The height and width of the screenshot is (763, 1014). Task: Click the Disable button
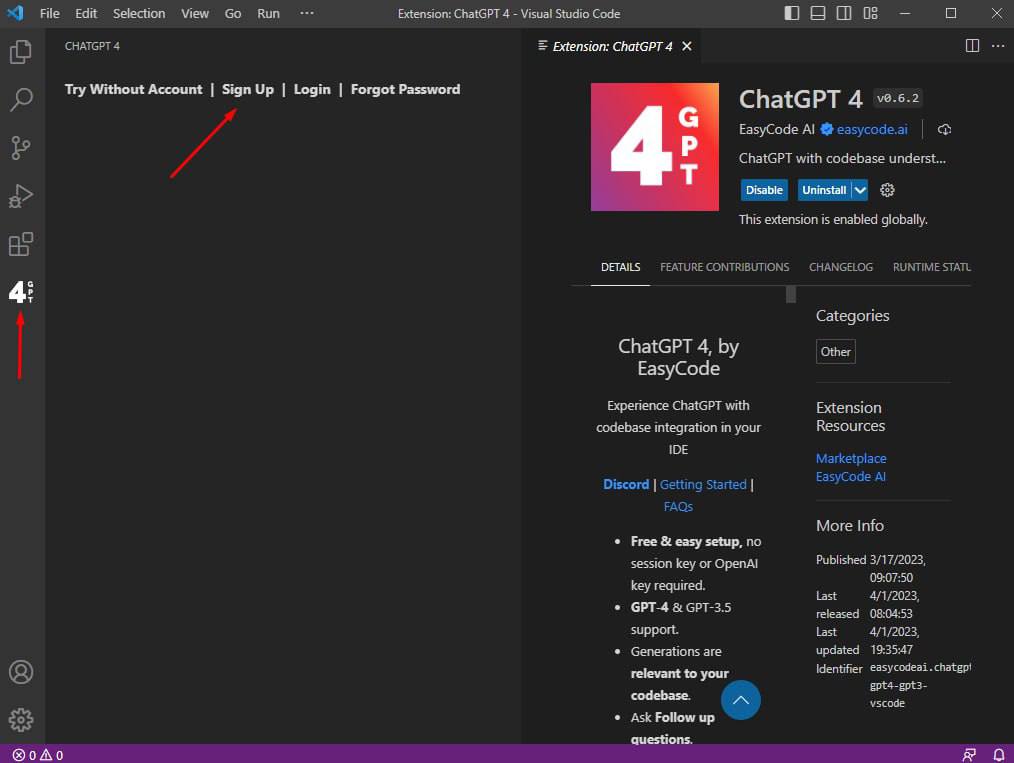[764, 190]
